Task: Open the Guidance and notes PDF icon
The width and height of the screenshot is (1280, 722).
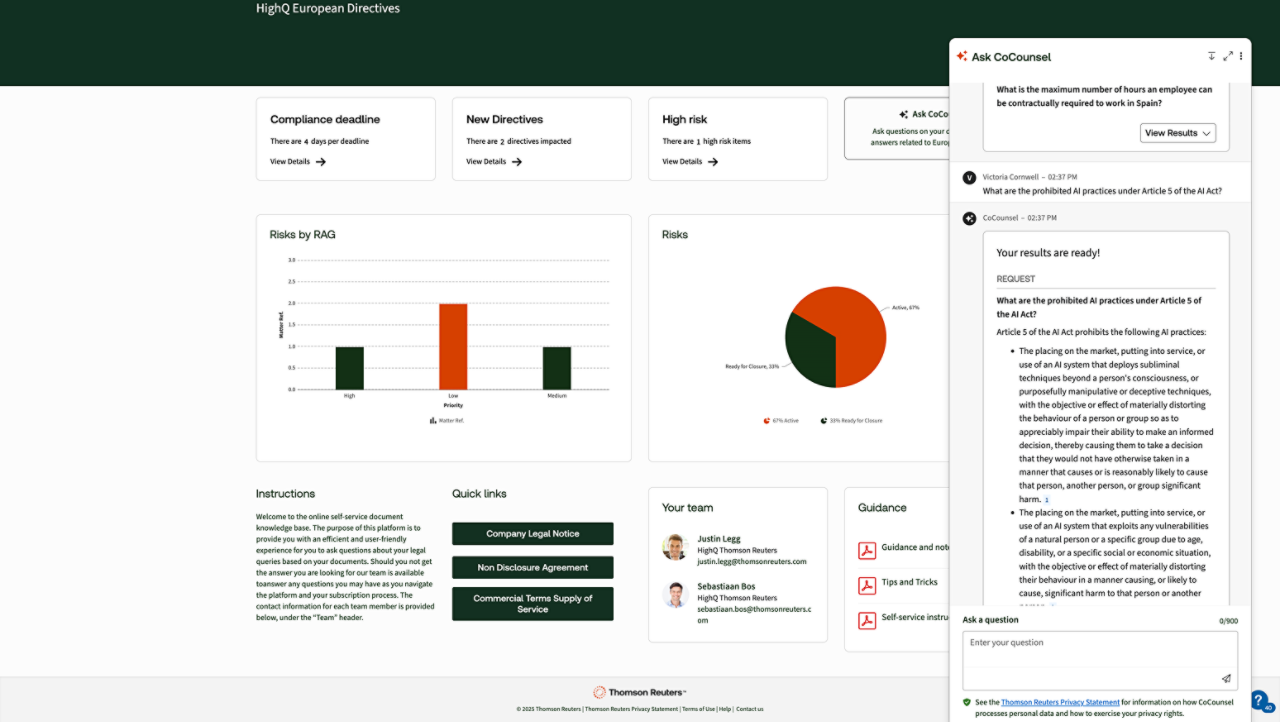Action: tap(867, 550)
